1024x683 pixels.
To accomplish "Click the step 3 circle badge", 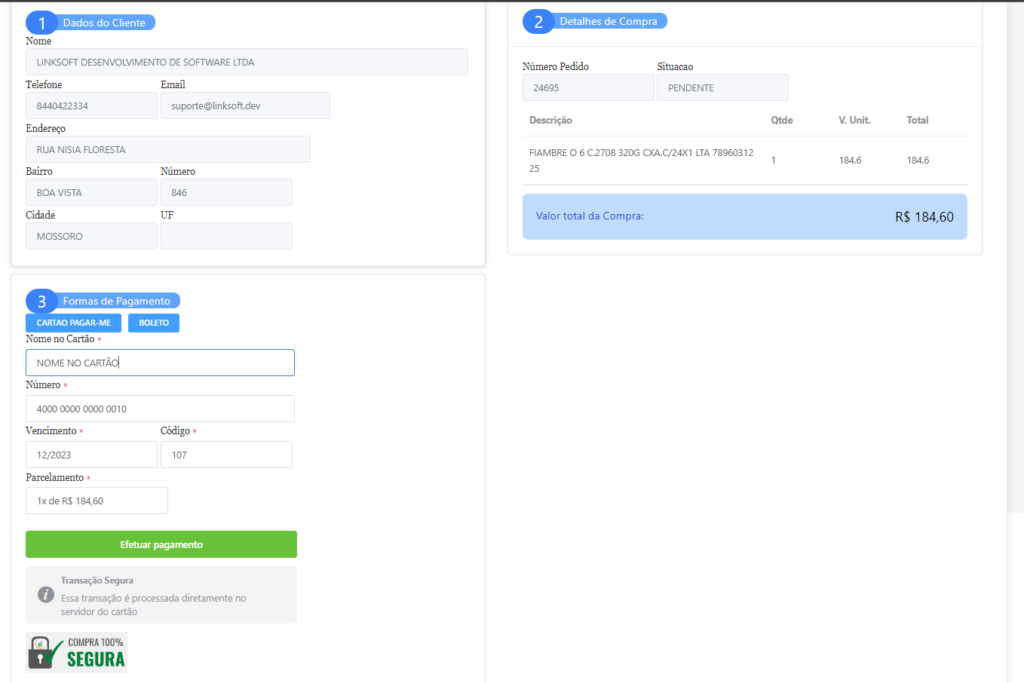I will click(x=41, y=301).
